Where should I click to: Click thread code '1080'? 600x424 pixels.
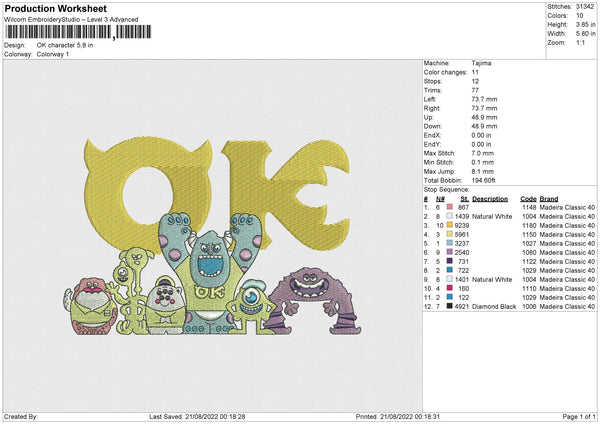coord(529,253)
